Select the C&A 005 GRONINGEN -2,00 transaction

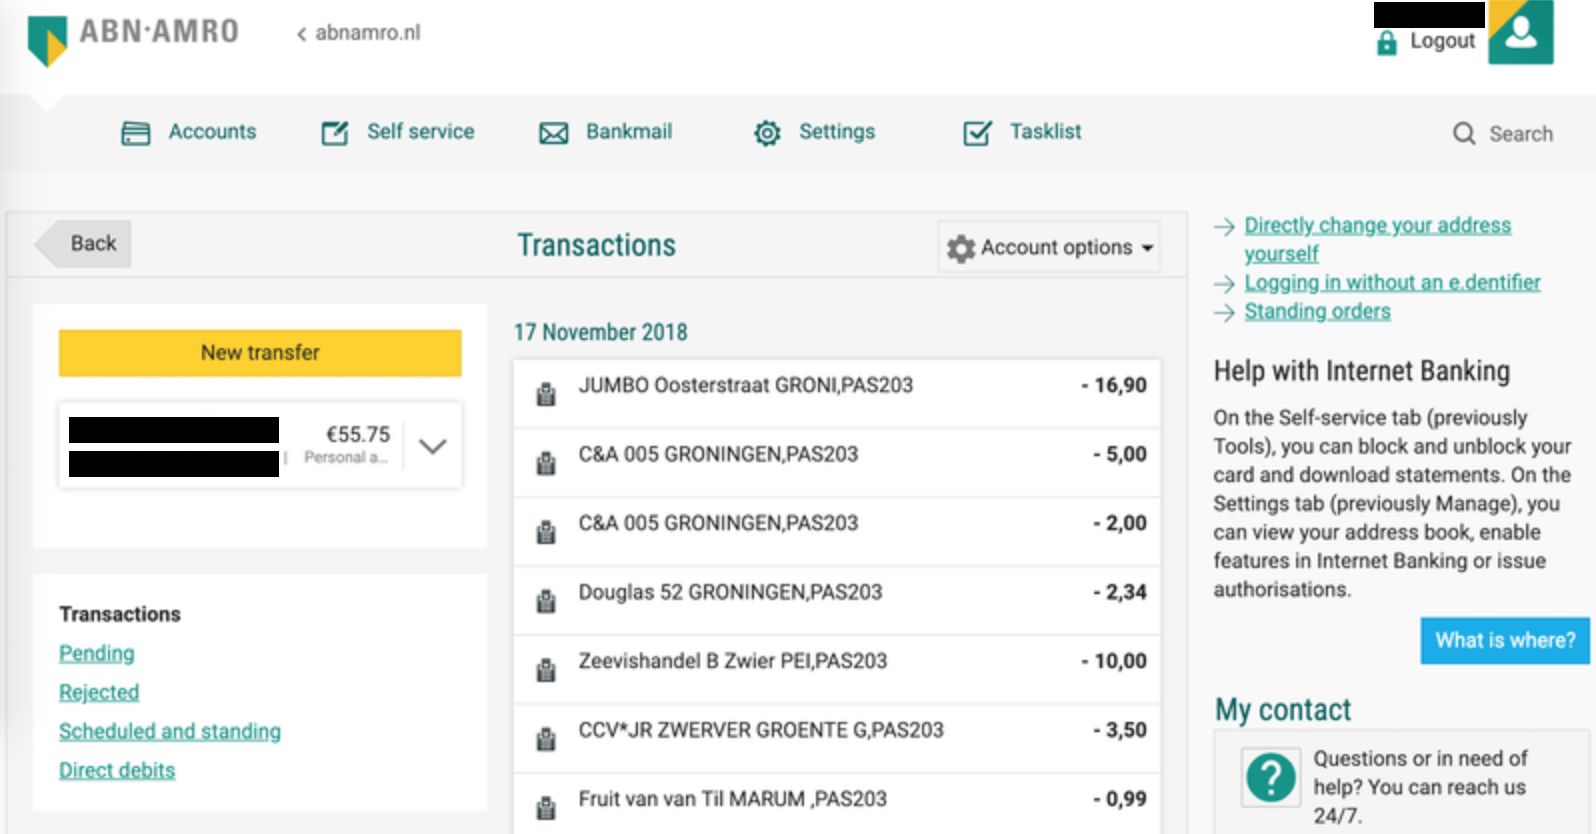point(837,532)
